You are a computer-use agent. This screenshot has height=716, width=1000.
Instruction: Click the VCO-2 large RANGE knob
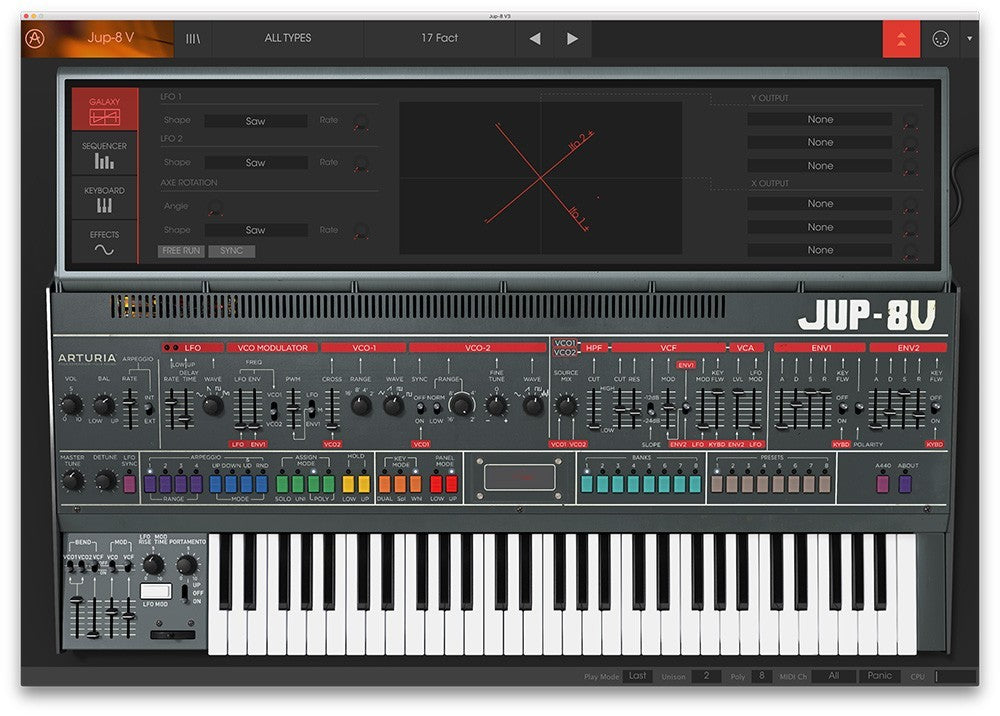click(462, 404)
